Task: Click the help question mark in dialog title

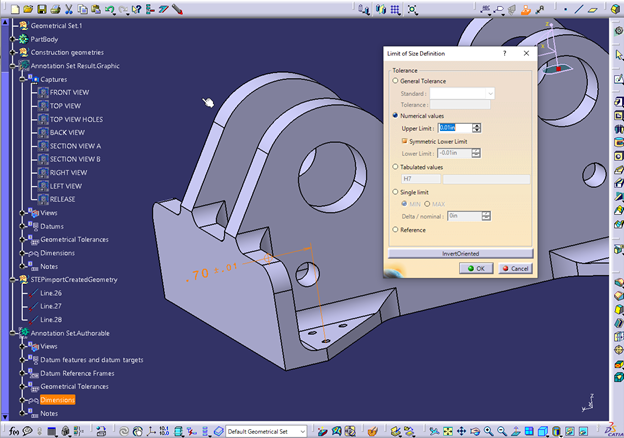Action: point(503,52)
